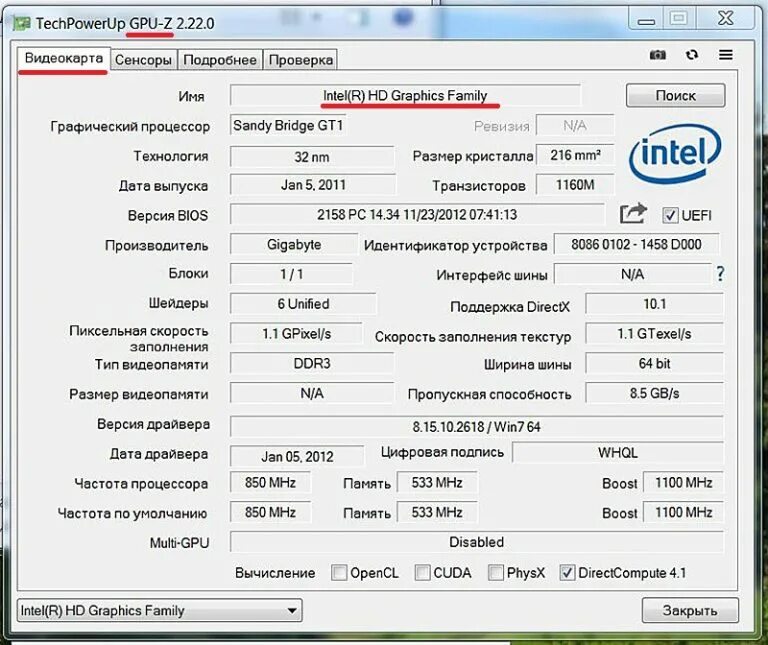Screen dimensions: 768x645
Task: Click the 1.1 GTexel/s field
Action: 654,334
